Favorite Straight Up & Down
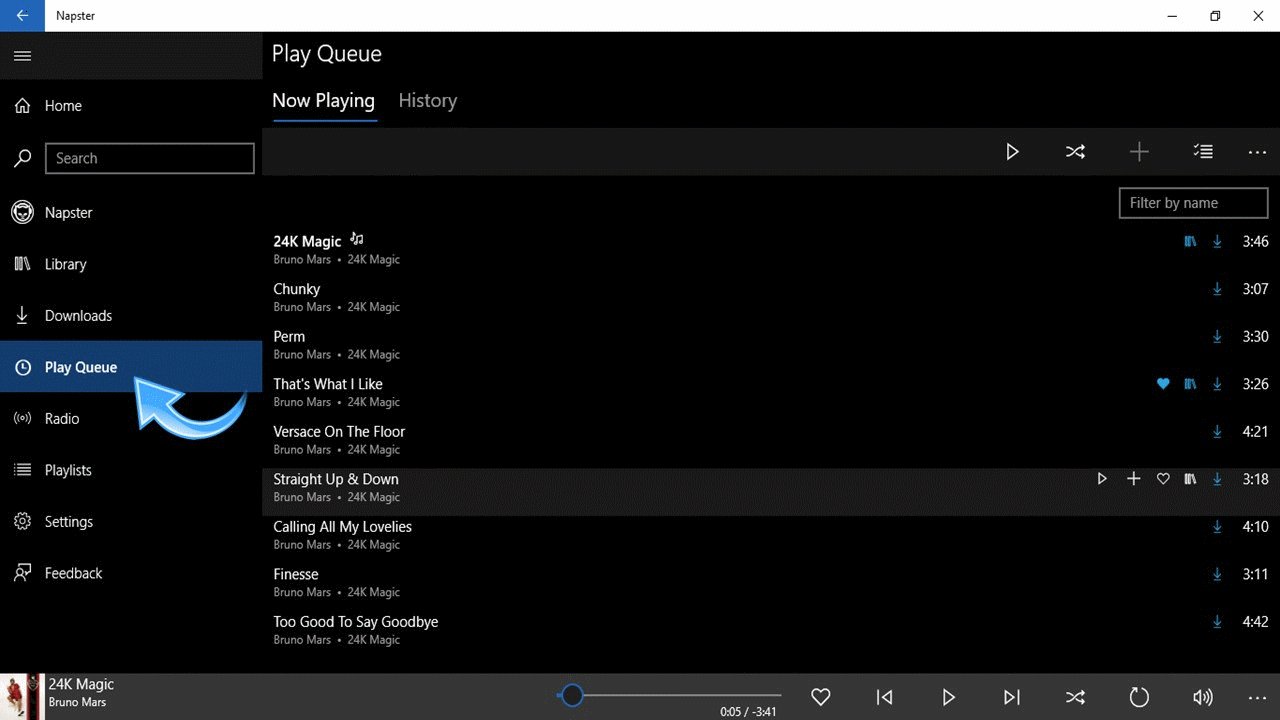The width and height of the screenshot is (1280, 720). [x=1163, y=479]
